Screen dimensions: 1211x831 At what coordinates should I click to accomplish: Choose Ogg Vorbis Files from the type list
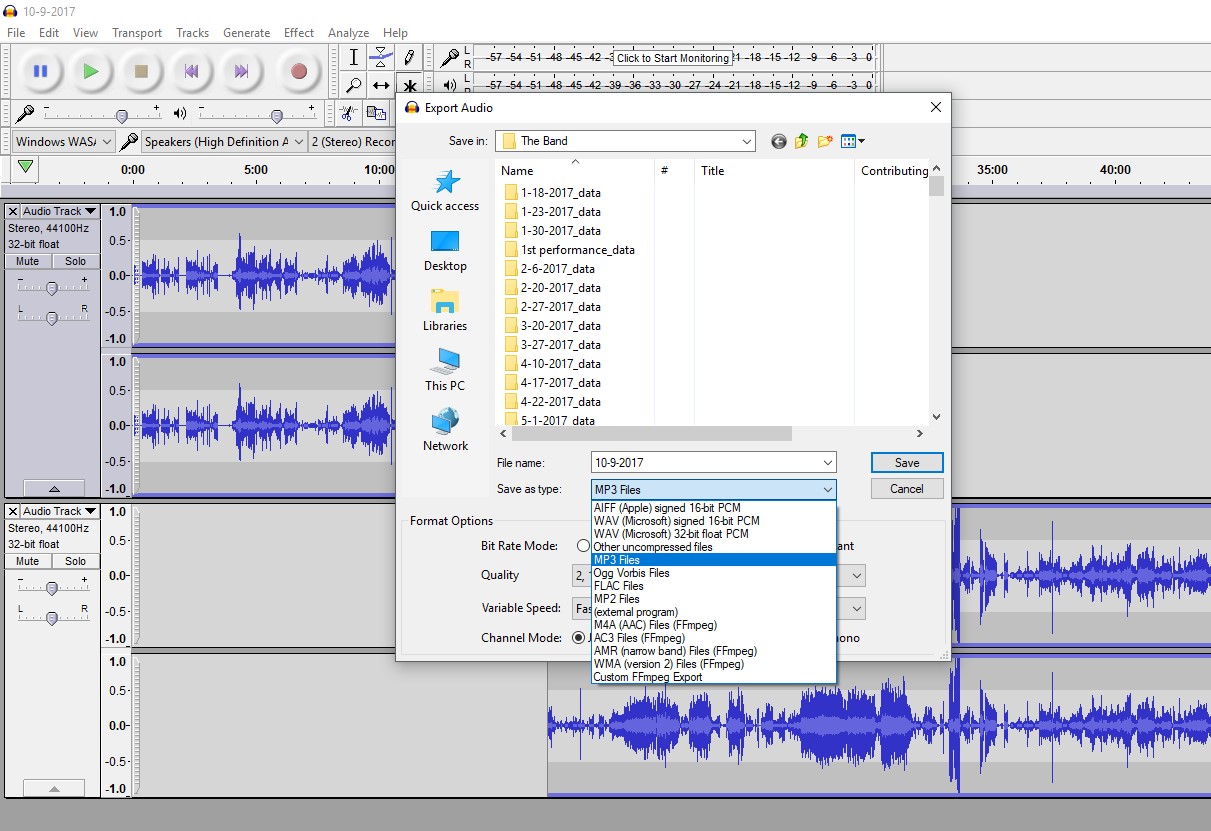631,573
